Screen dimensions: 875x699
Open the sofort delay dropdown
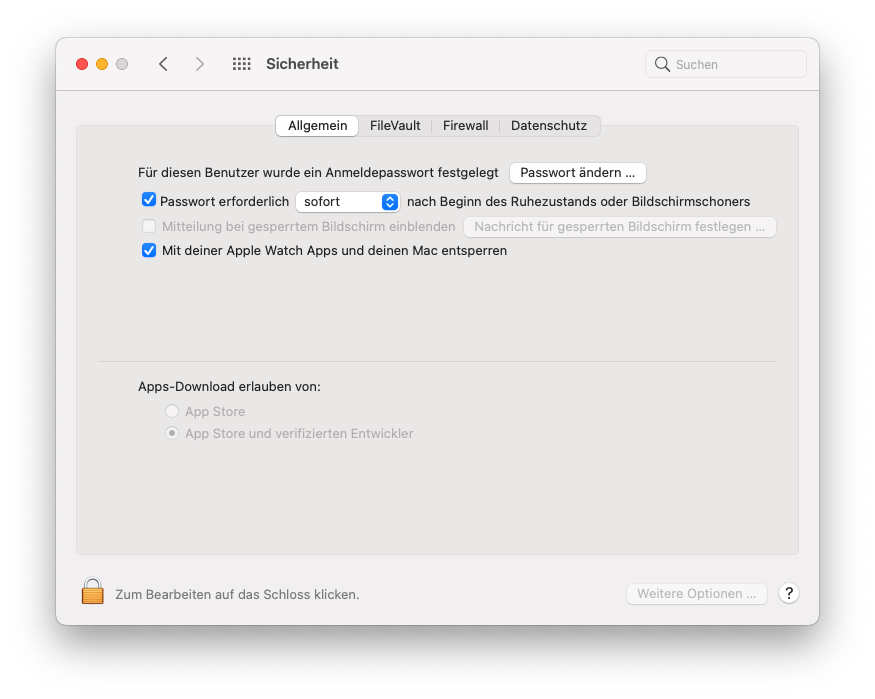[347, 202]
